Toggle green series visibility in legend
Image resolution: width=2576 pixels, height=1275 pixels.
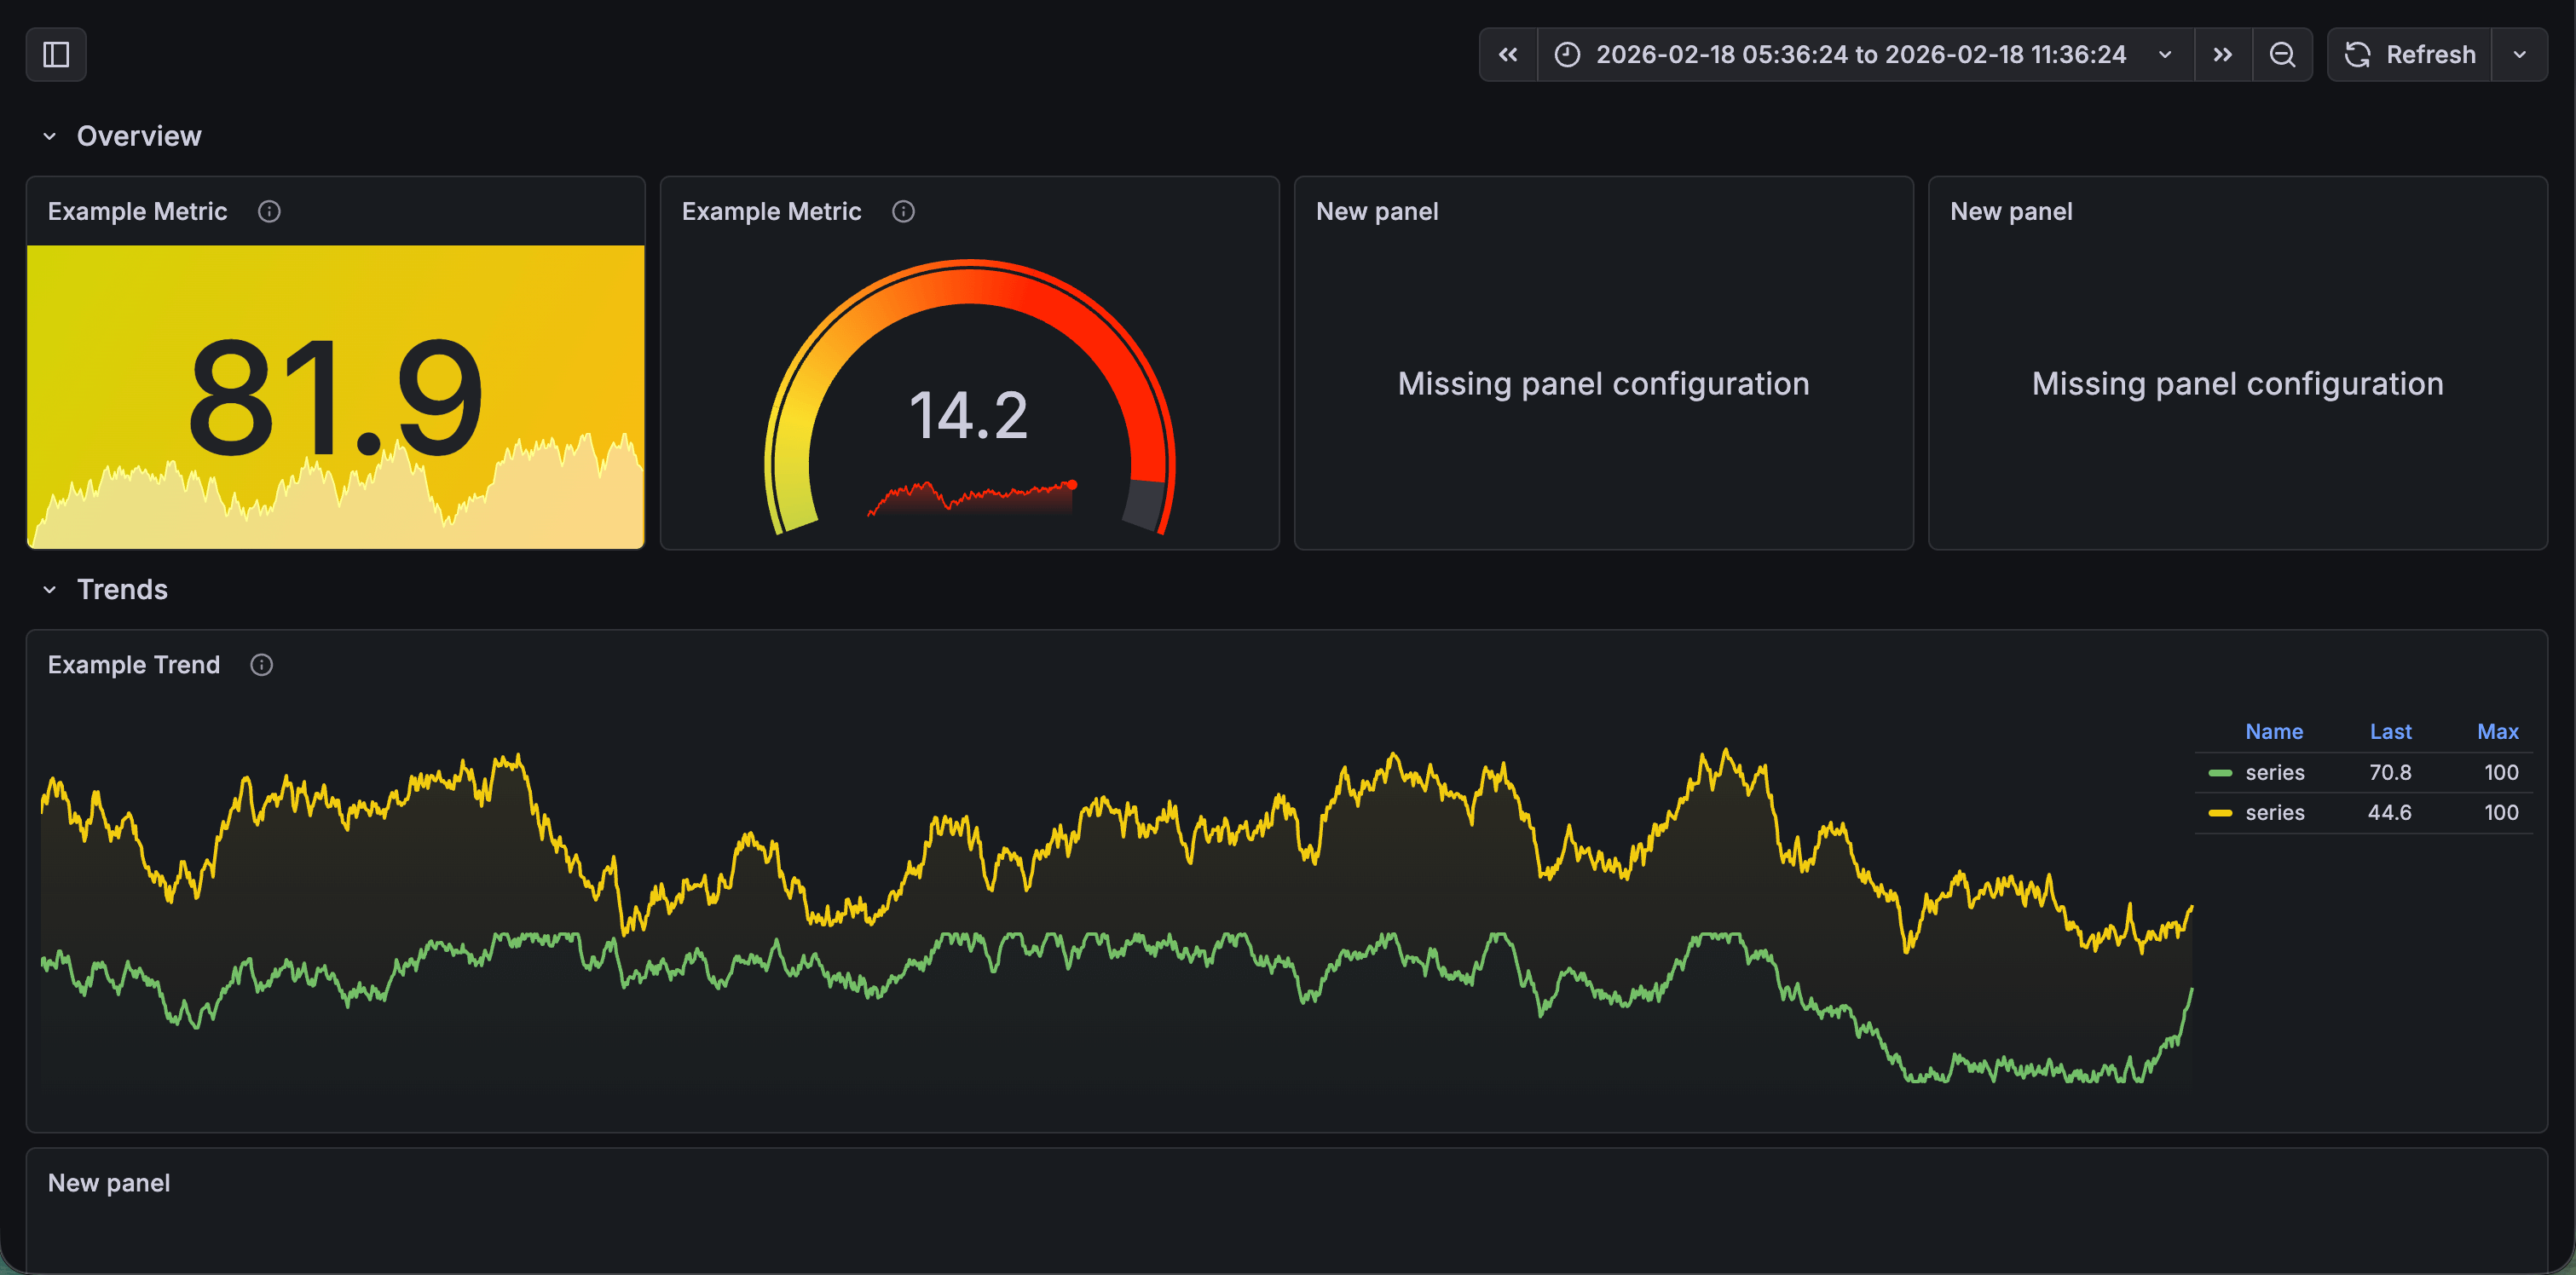(2274, 772)
